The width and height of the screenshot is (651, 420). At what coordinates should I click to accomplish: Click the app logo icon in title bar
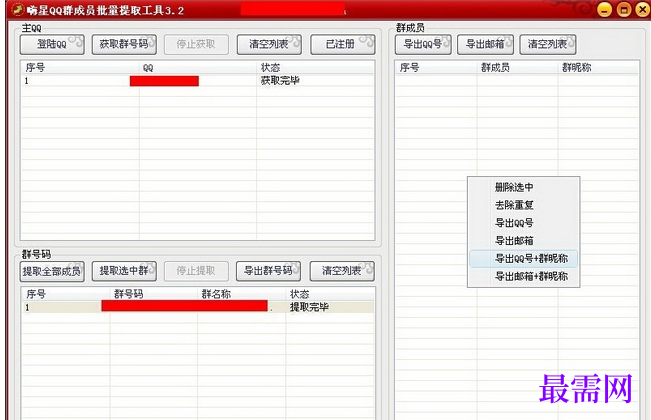point(17,9)
